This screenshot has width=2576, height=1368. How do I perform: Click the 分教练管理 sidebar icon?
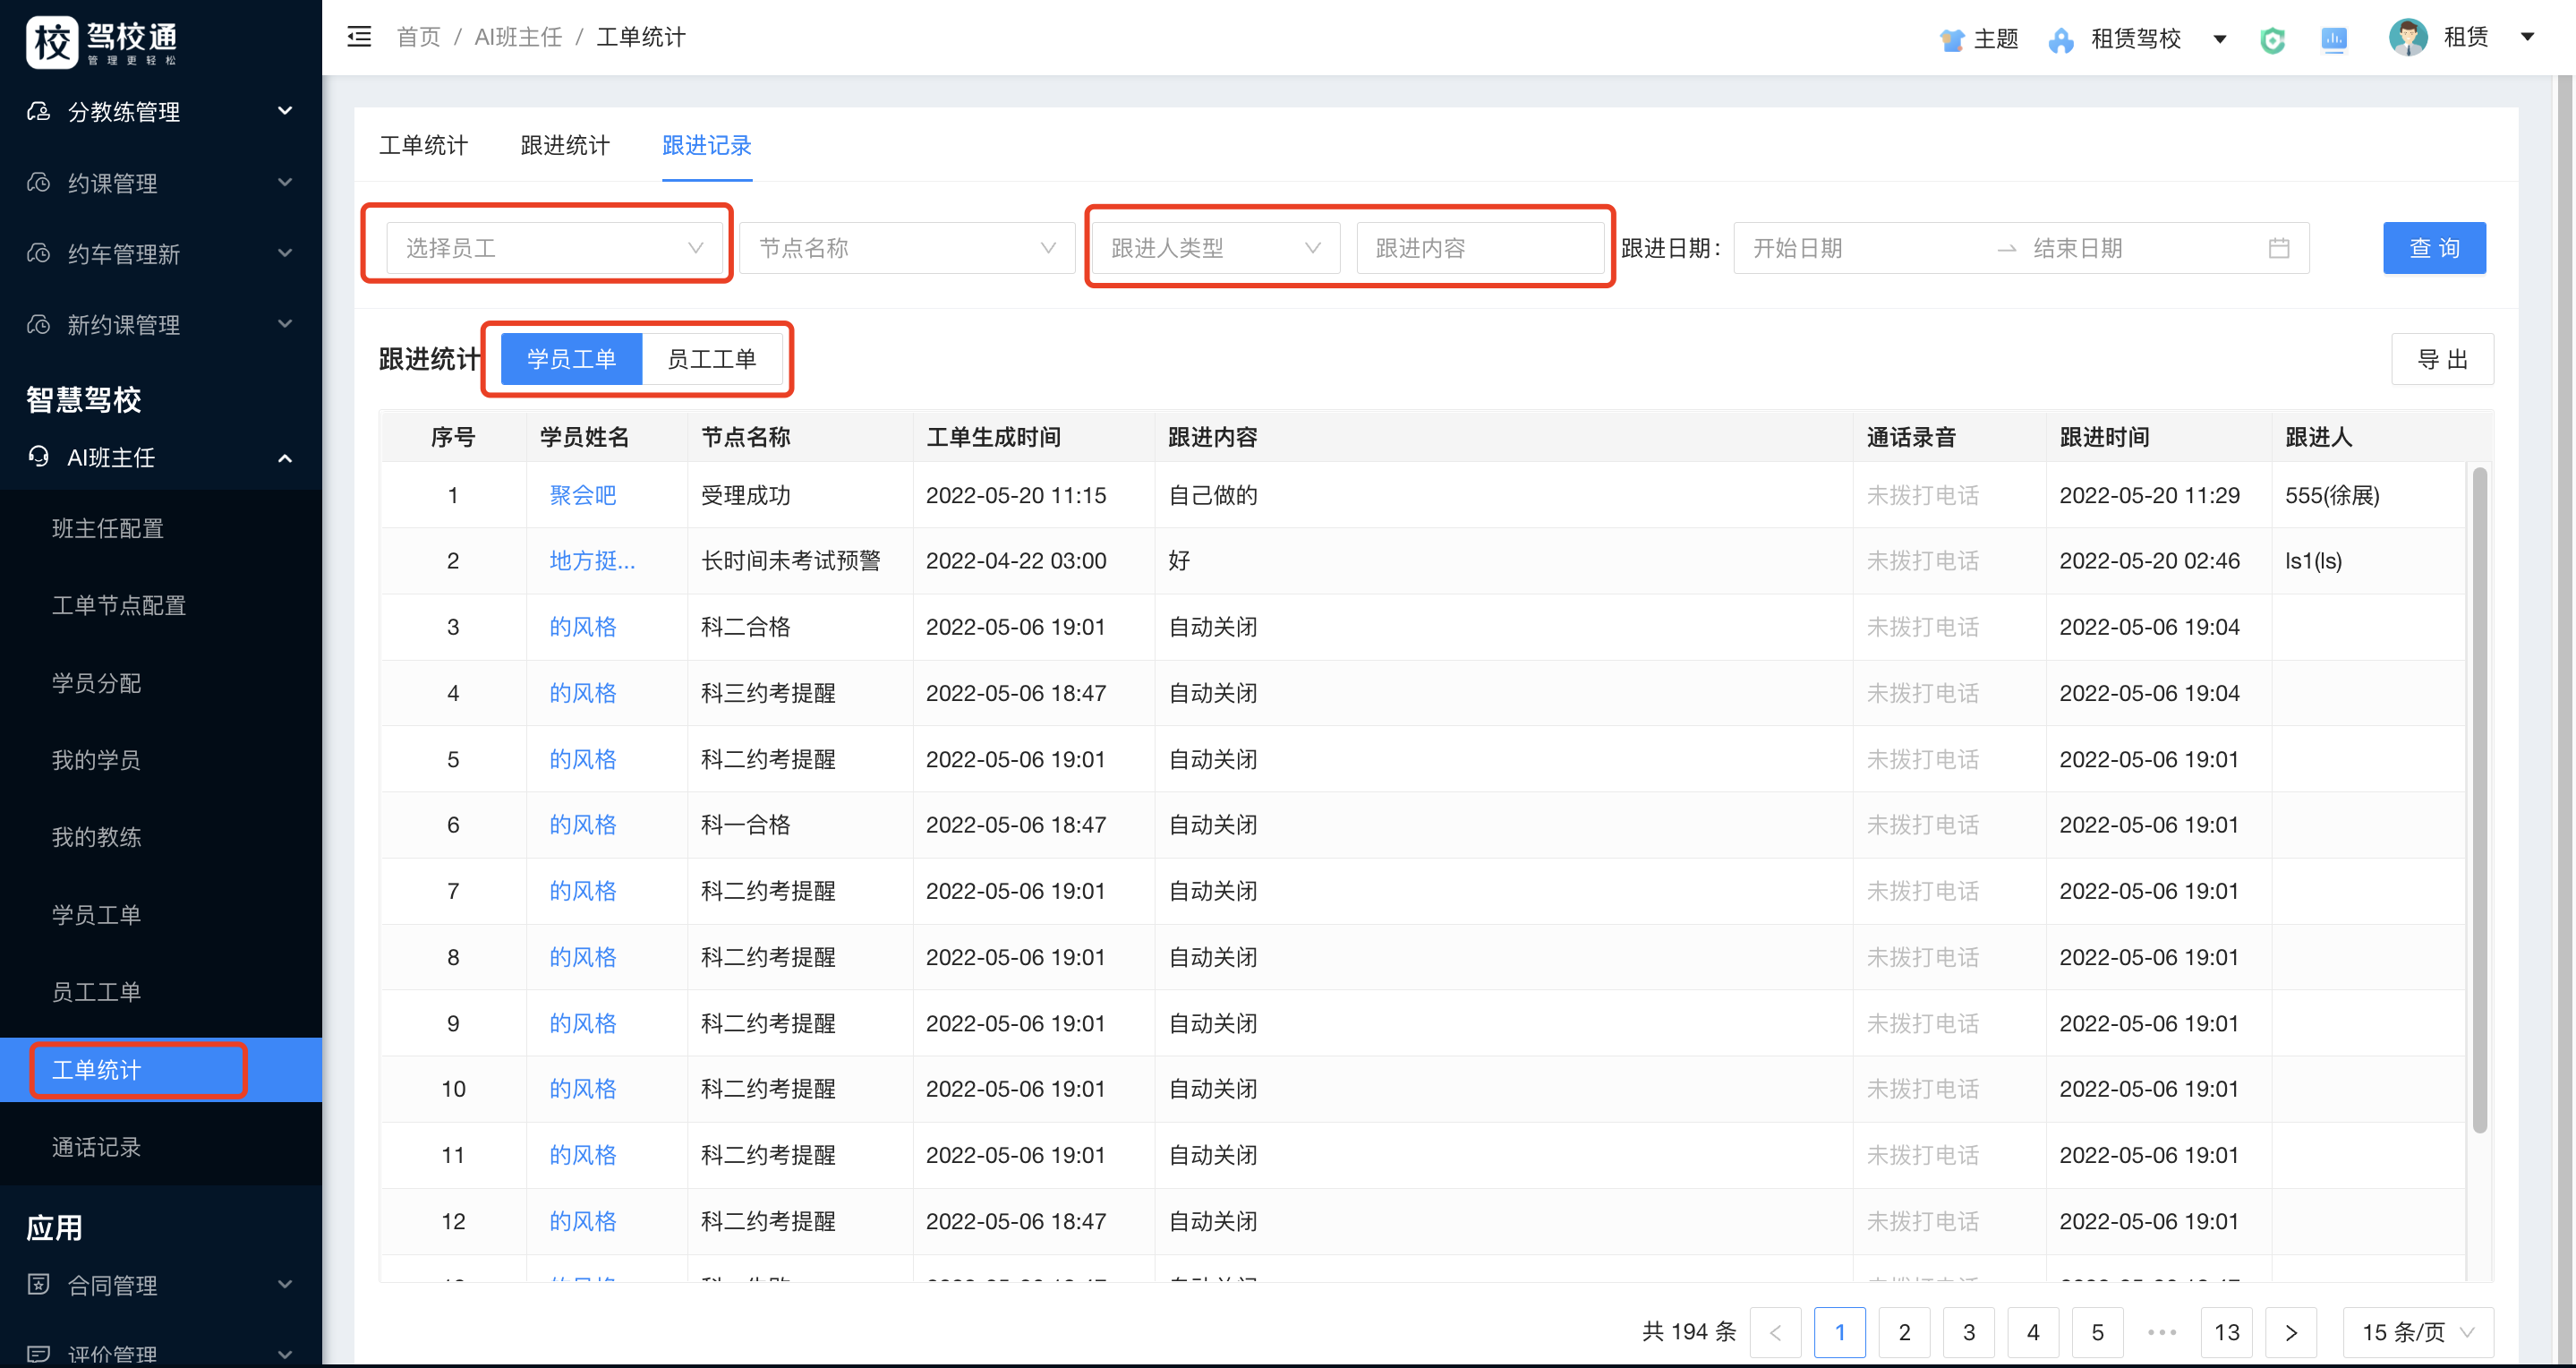(38, 111)
